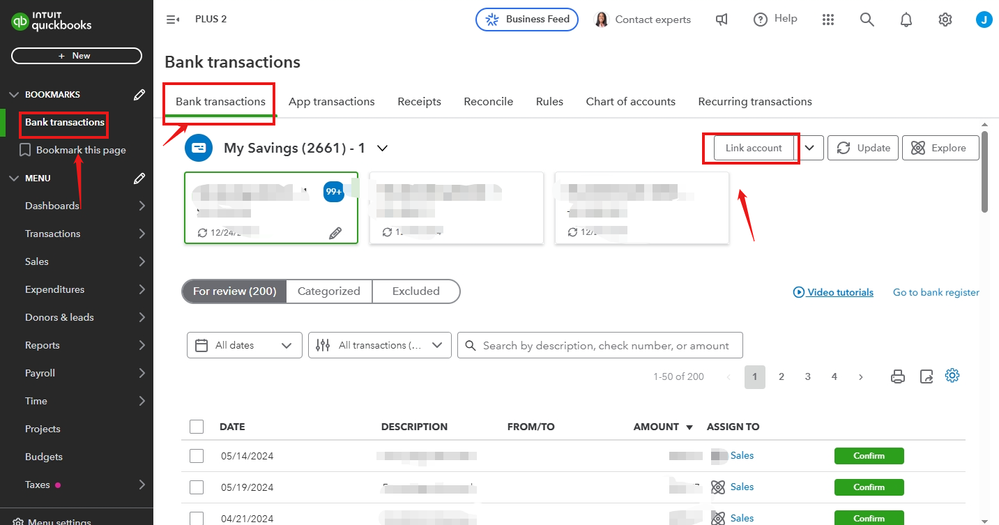This screenshot has height=525, width=999.
Task: Select the third bank account card
Action: click(642, 208)
